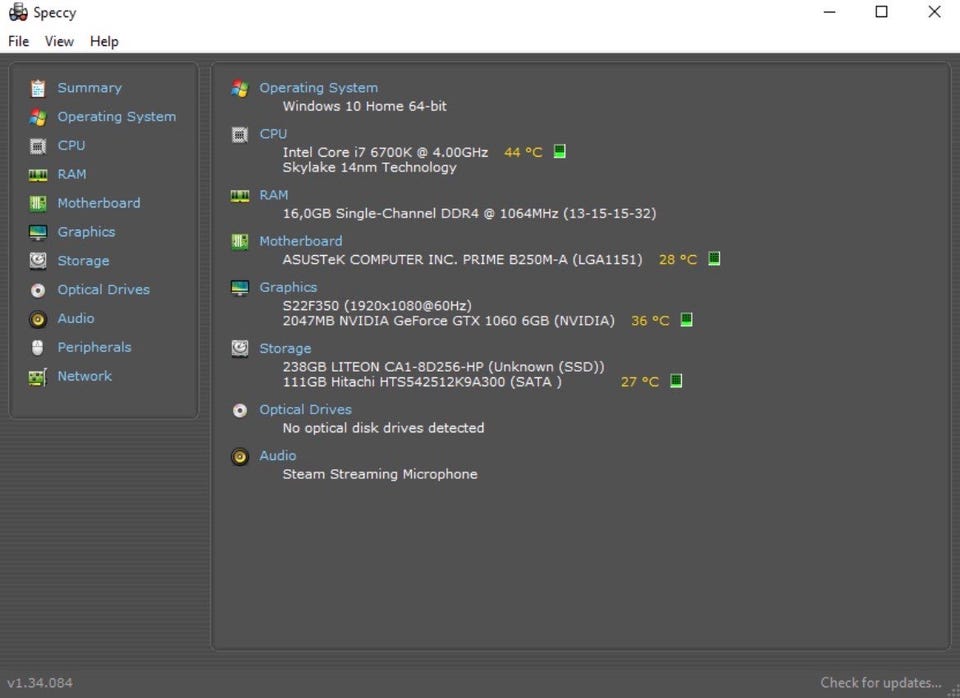This screenshot has width=960, height=698.
Task: Click the Graphics monitor icon in sidebar
Action: pyautogui.click(x=38, y=232)
